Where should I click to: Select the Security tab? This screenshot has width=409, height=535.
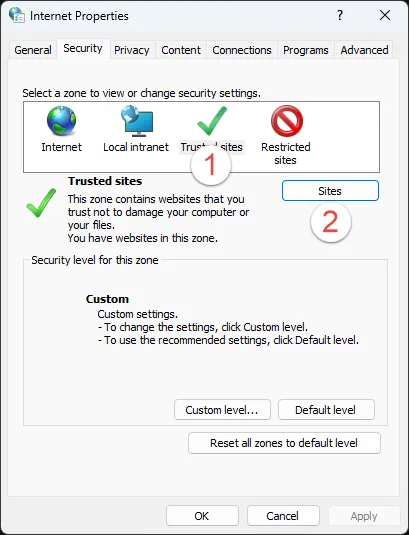83,48
